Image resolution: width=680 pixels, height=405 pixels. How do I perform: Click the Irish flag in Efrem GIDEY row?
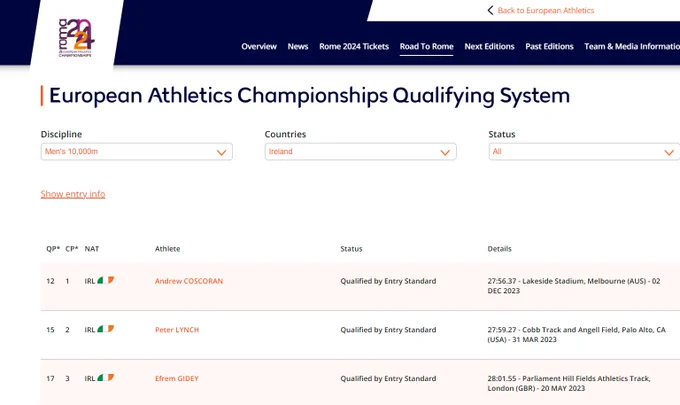tap(105, 378)
